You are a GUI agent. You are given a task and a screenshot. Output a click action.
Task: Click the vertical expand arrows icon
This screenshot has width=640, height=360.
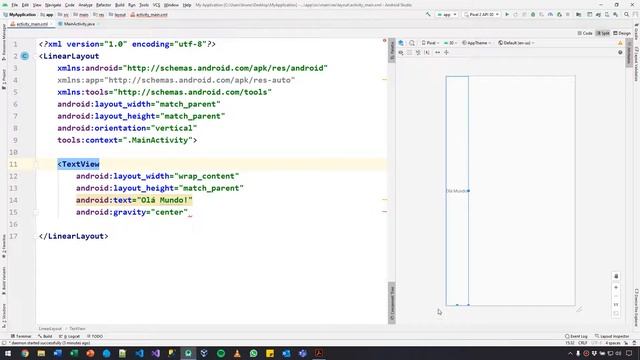click(x=446, y=53)
